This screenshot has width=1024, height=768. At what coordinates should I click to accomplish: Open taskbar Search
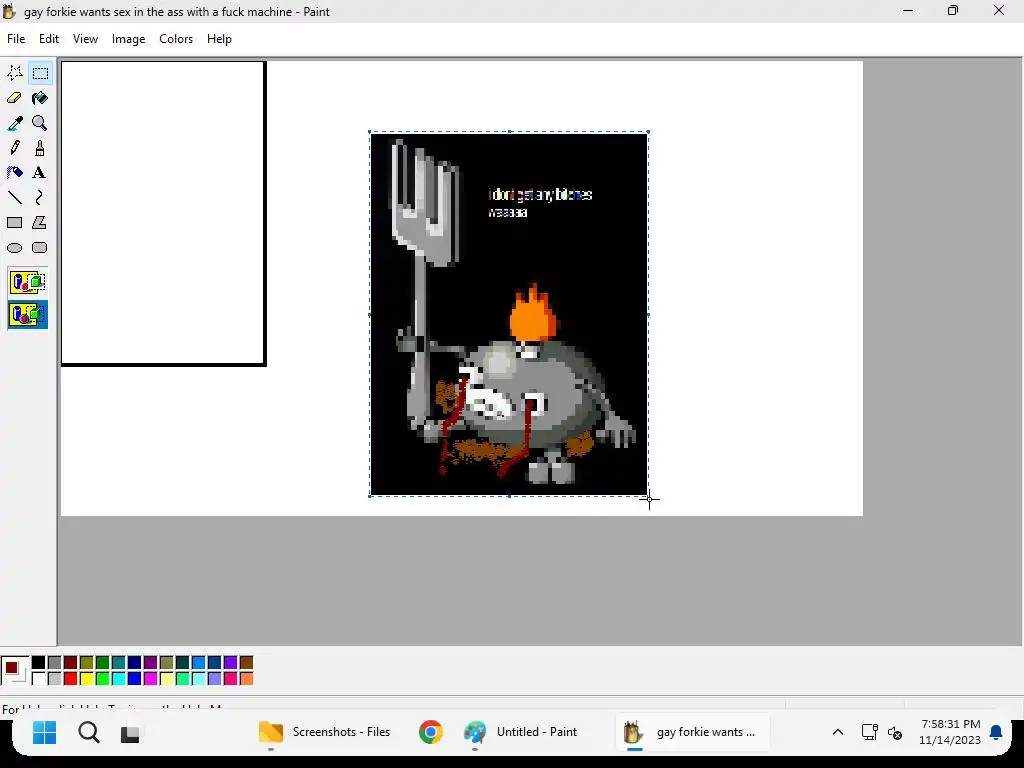(x=89, y=732)
